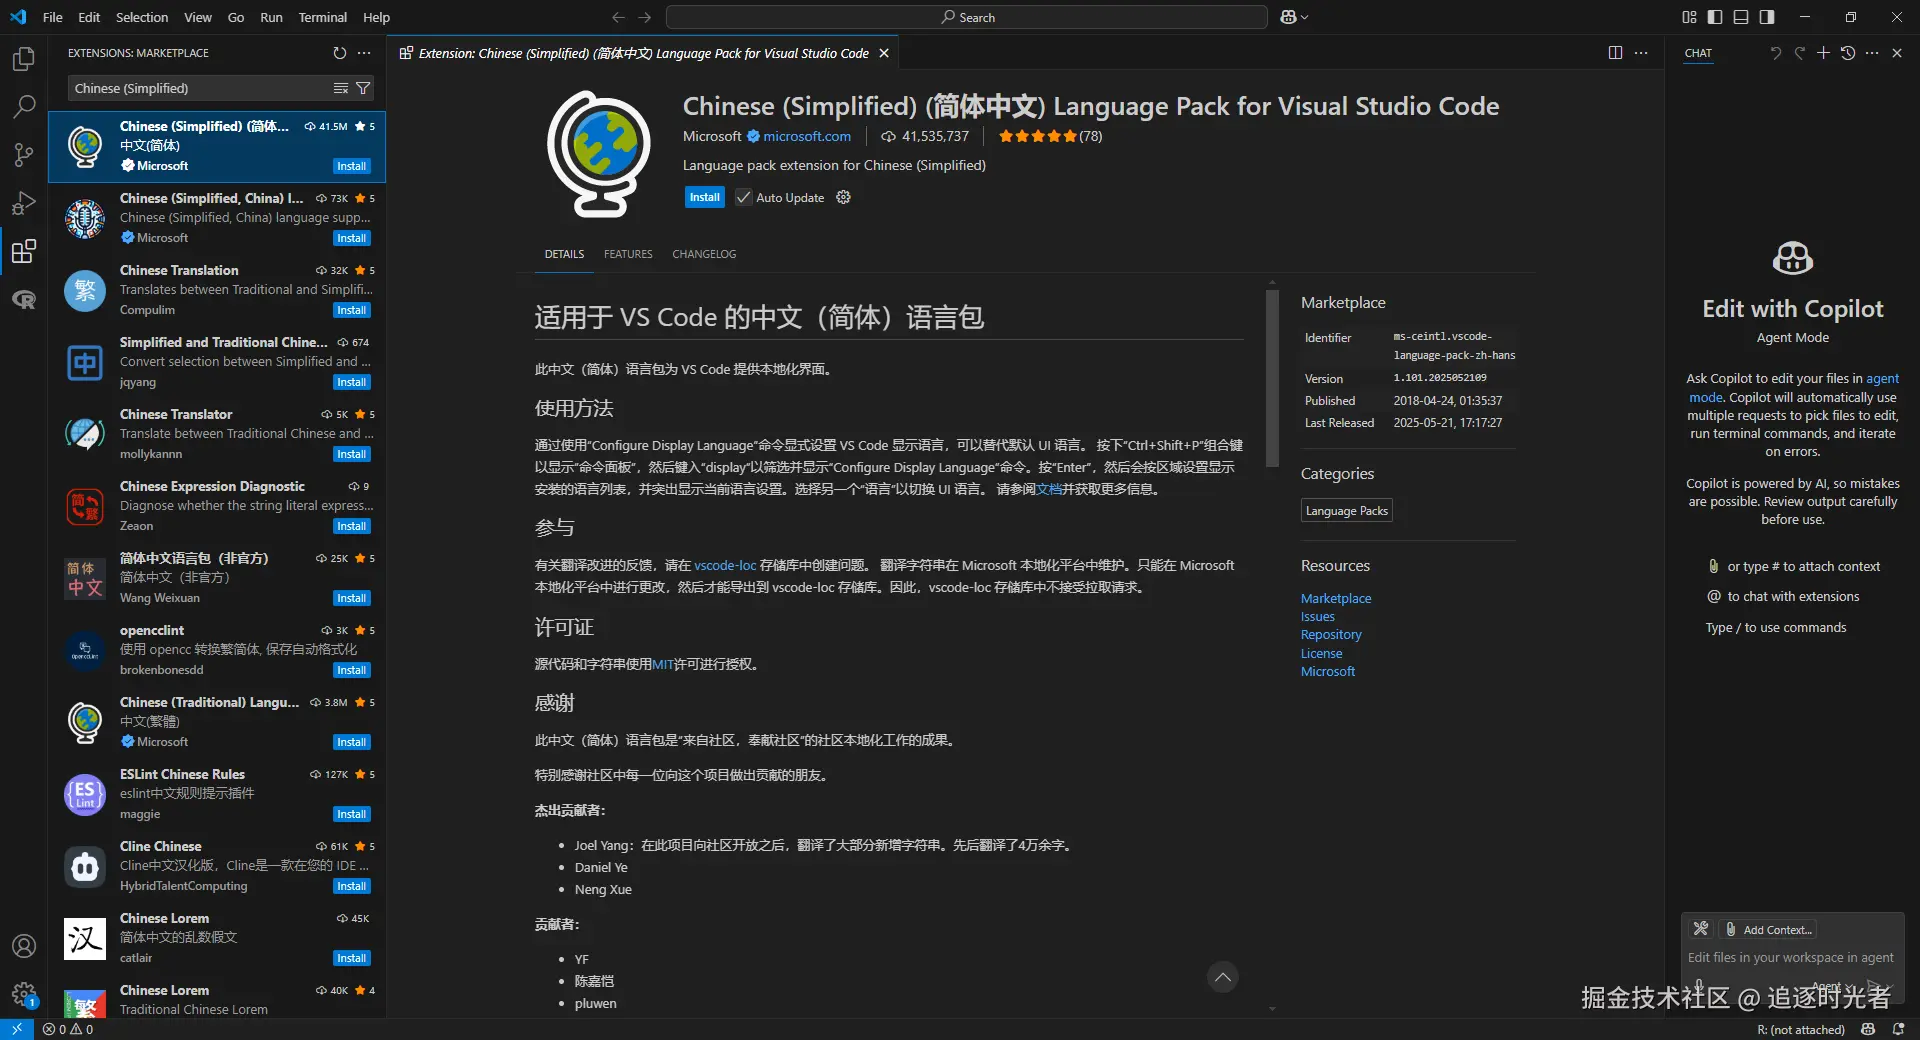Install ESLint Chinese Rules extension

pyautogui.click(x=351, y=814)
